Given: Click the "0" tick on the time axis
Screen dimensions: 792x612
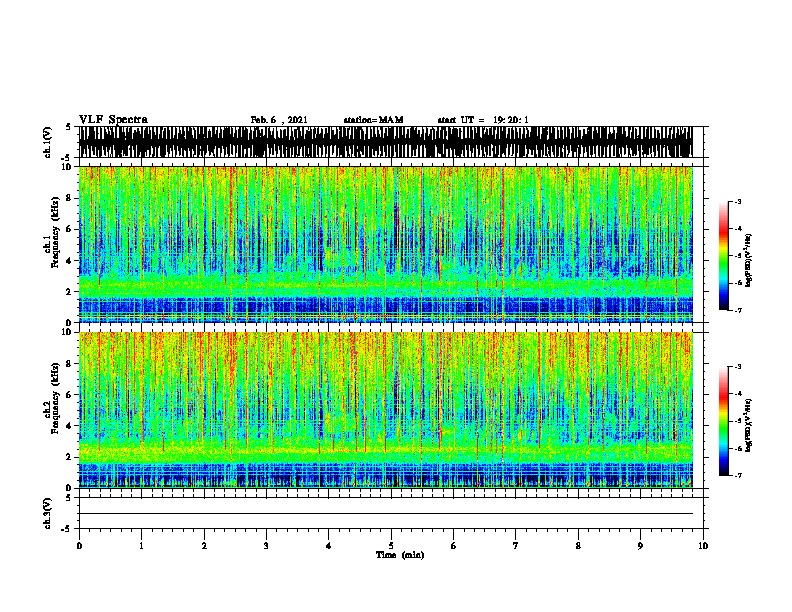Looking at the screenshot, I should point(79,546).
